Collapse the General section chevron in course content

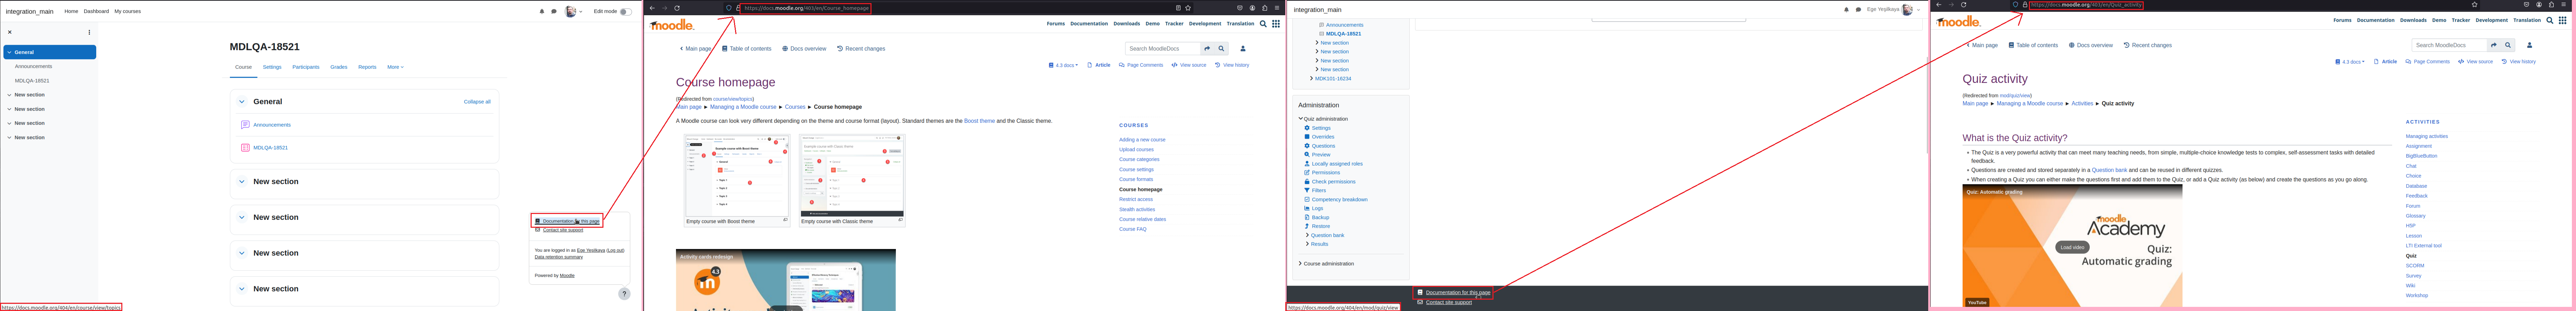click(x=242, y=102)
